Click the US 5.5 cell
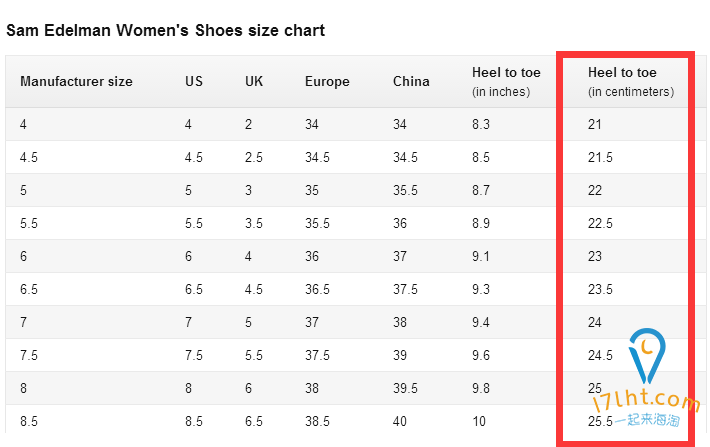This screenshot has width=710, height=447. pos(193,224)
